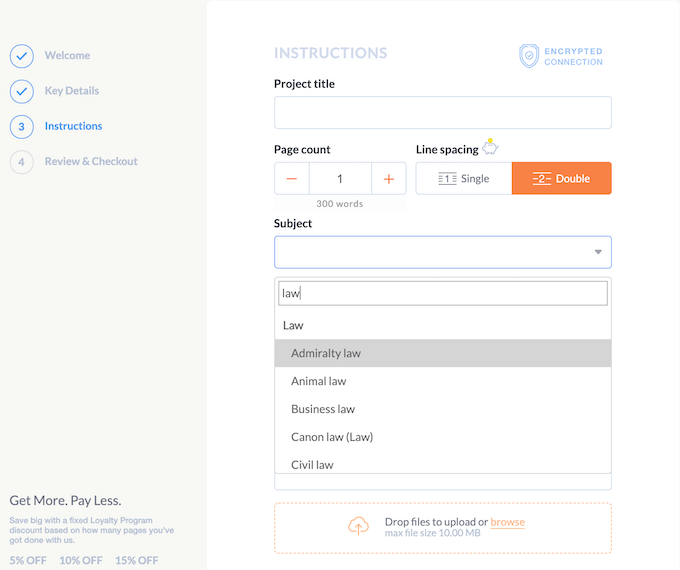Click the Welcome step checkmark icon

[x=22, y=56]
